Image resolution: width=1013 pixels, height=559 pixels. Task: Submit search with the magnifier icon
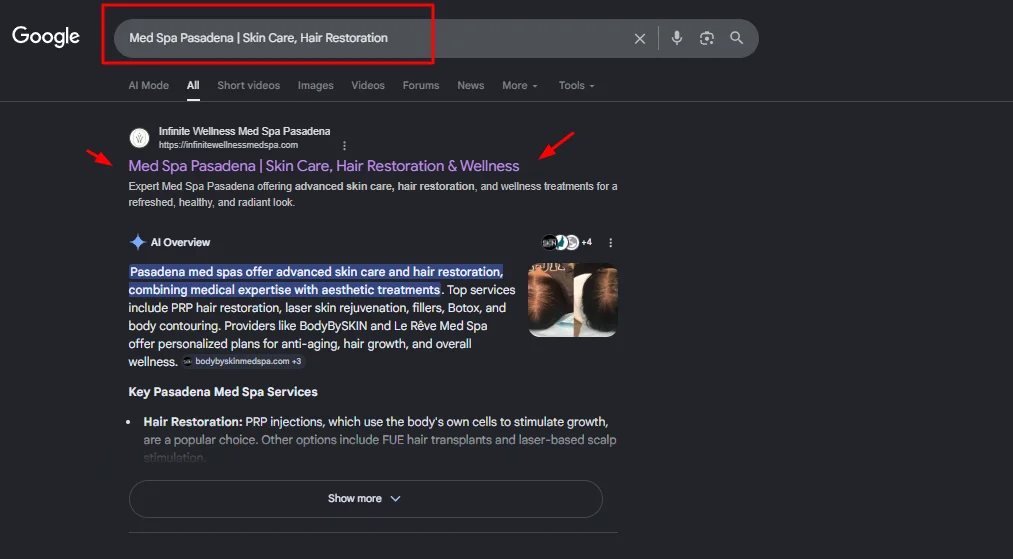click(x=736, y=37)
